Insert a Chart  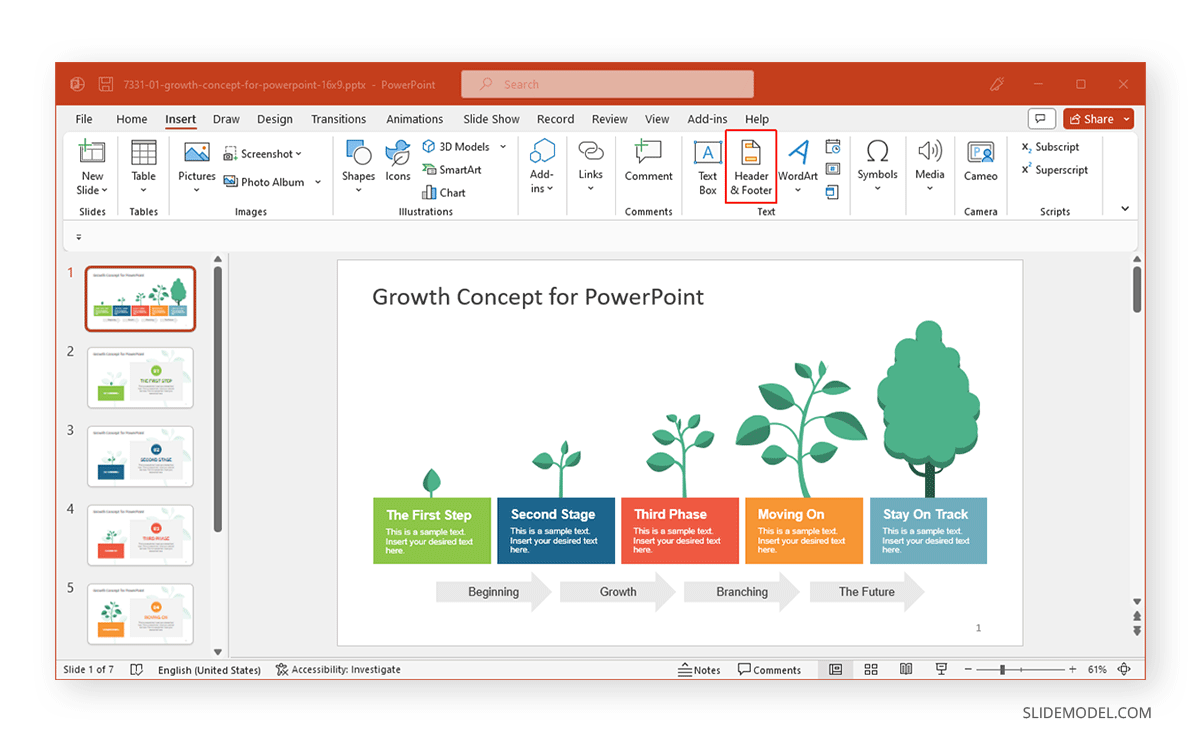point(444,193)
